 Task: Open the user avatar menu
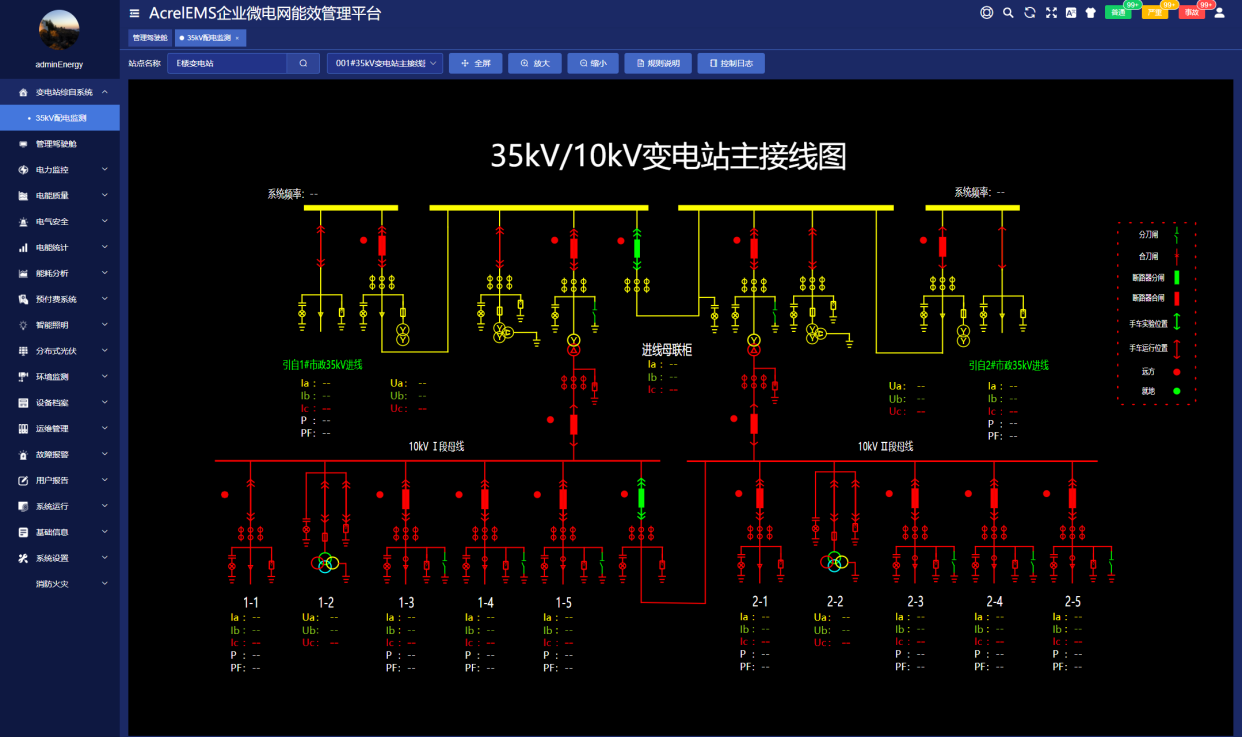(x=1218, y=13)
